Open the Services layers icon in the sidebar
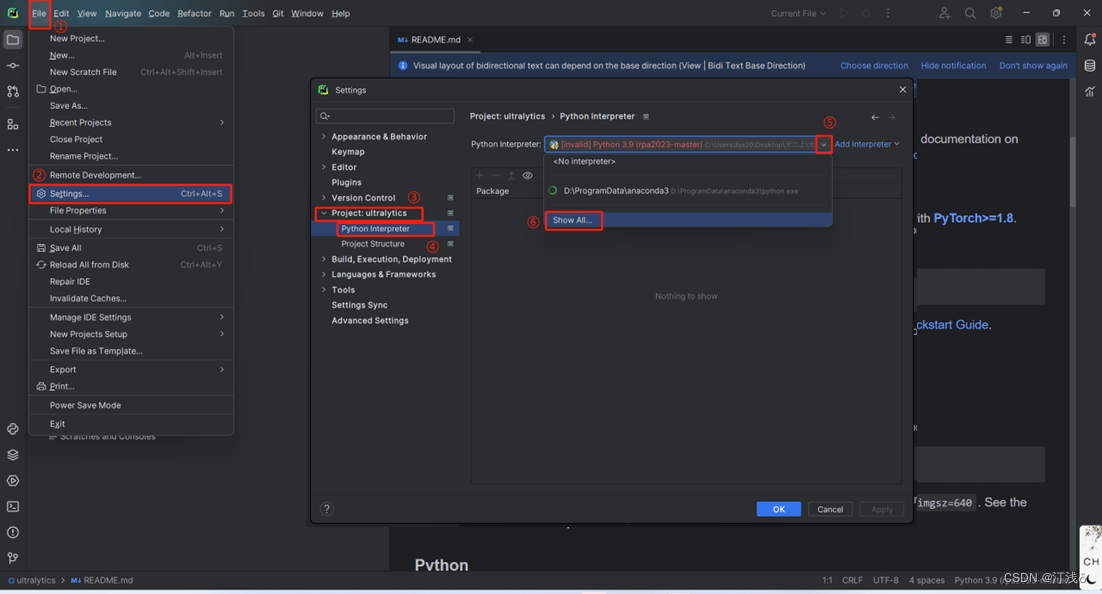 [x=13, y=455]
